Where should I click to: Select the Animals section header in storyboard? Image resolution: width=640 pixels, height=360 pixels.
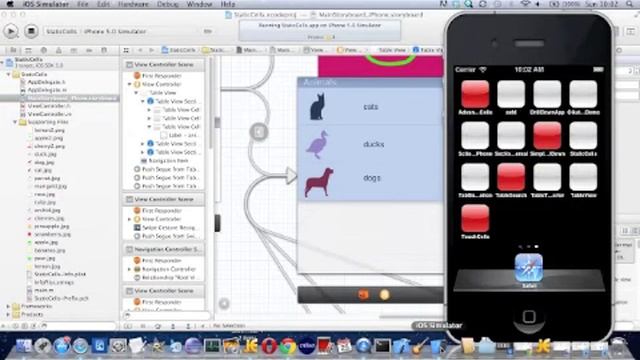point(370,82)
